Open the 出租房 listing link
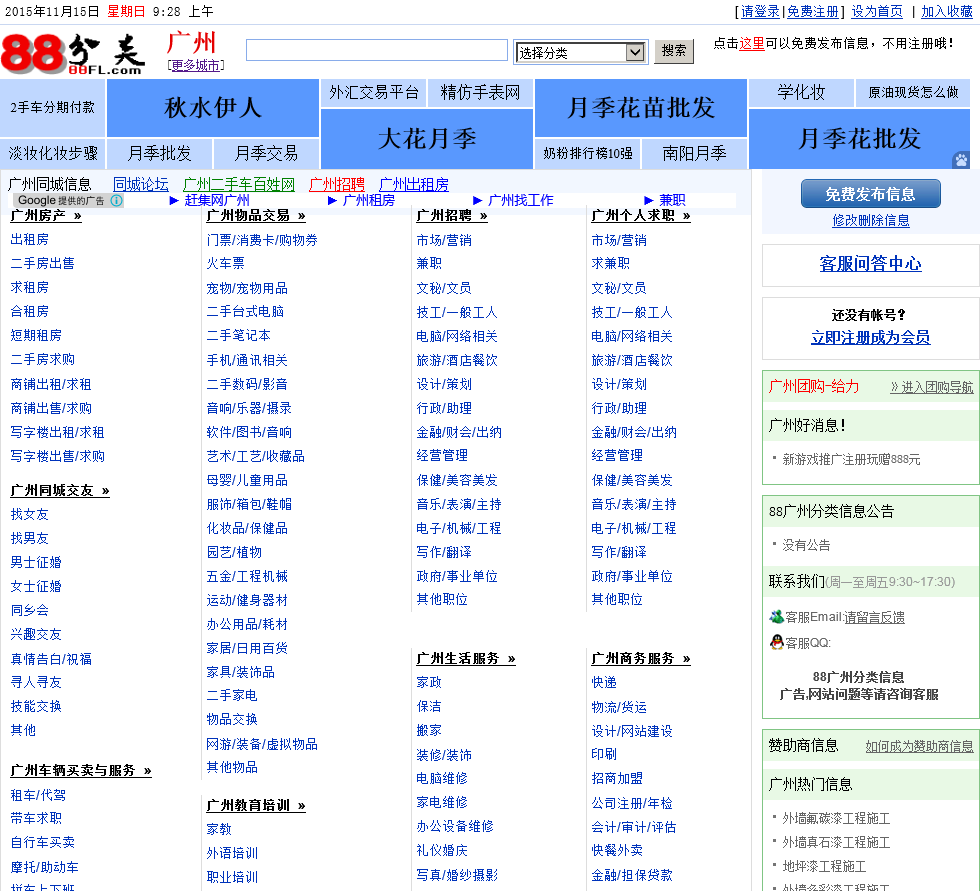The width and height of the screenshot is (980, 891). click(29, 239)
